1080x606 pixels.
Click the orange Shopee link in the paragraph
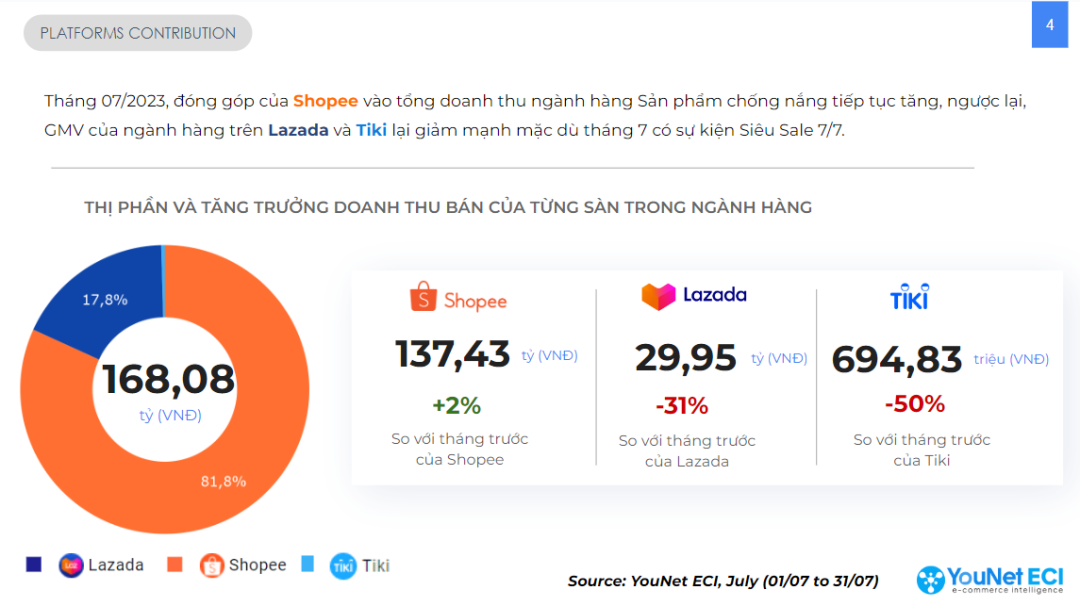[x=325, y=101]
